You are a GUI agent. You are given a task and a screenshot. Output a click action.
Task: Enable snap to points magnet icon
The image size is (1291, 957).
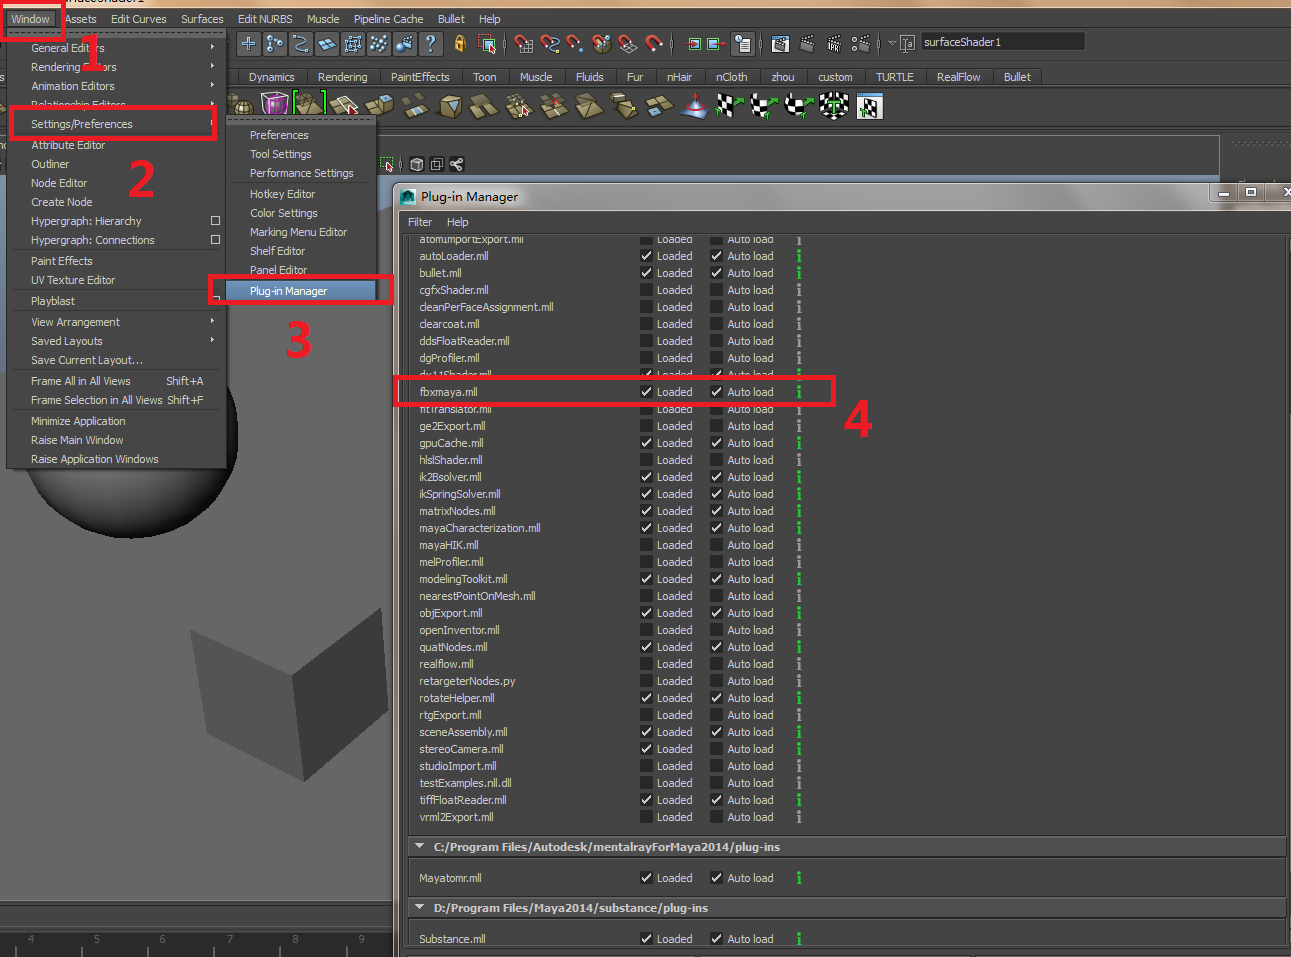coord(575,43)
